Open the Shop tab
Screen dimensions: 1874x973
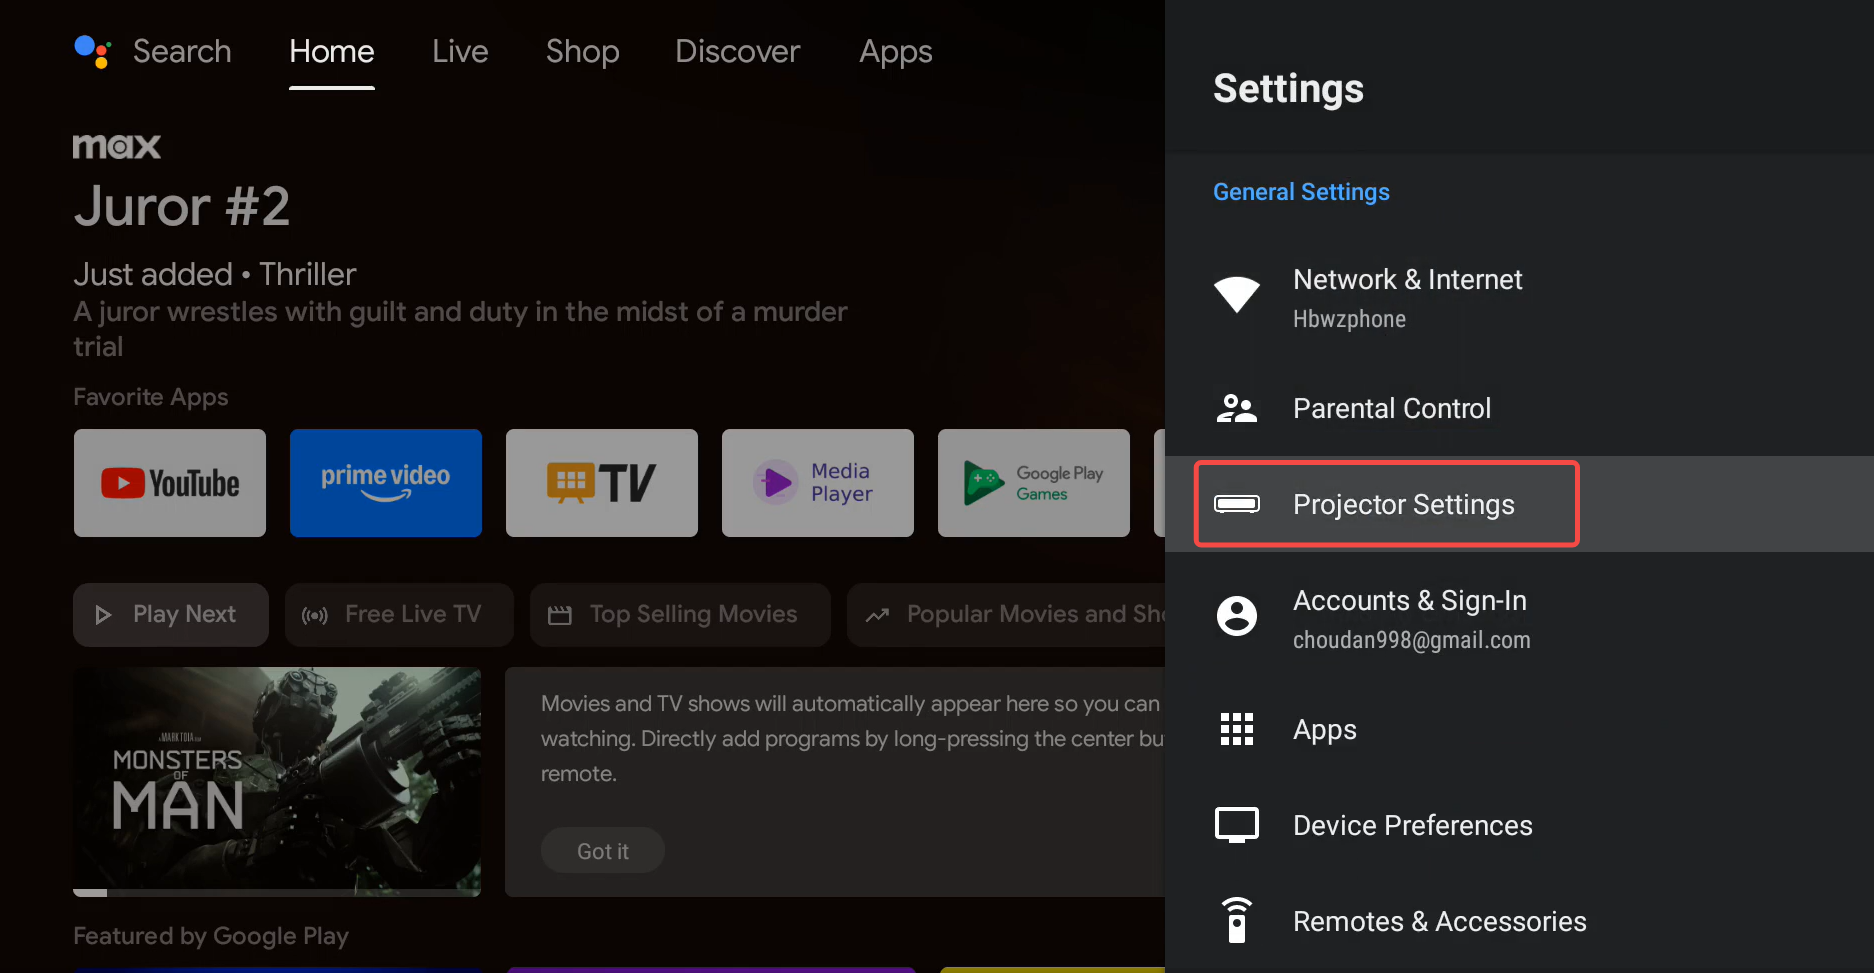pyautogui.click(x=582, y=51)
